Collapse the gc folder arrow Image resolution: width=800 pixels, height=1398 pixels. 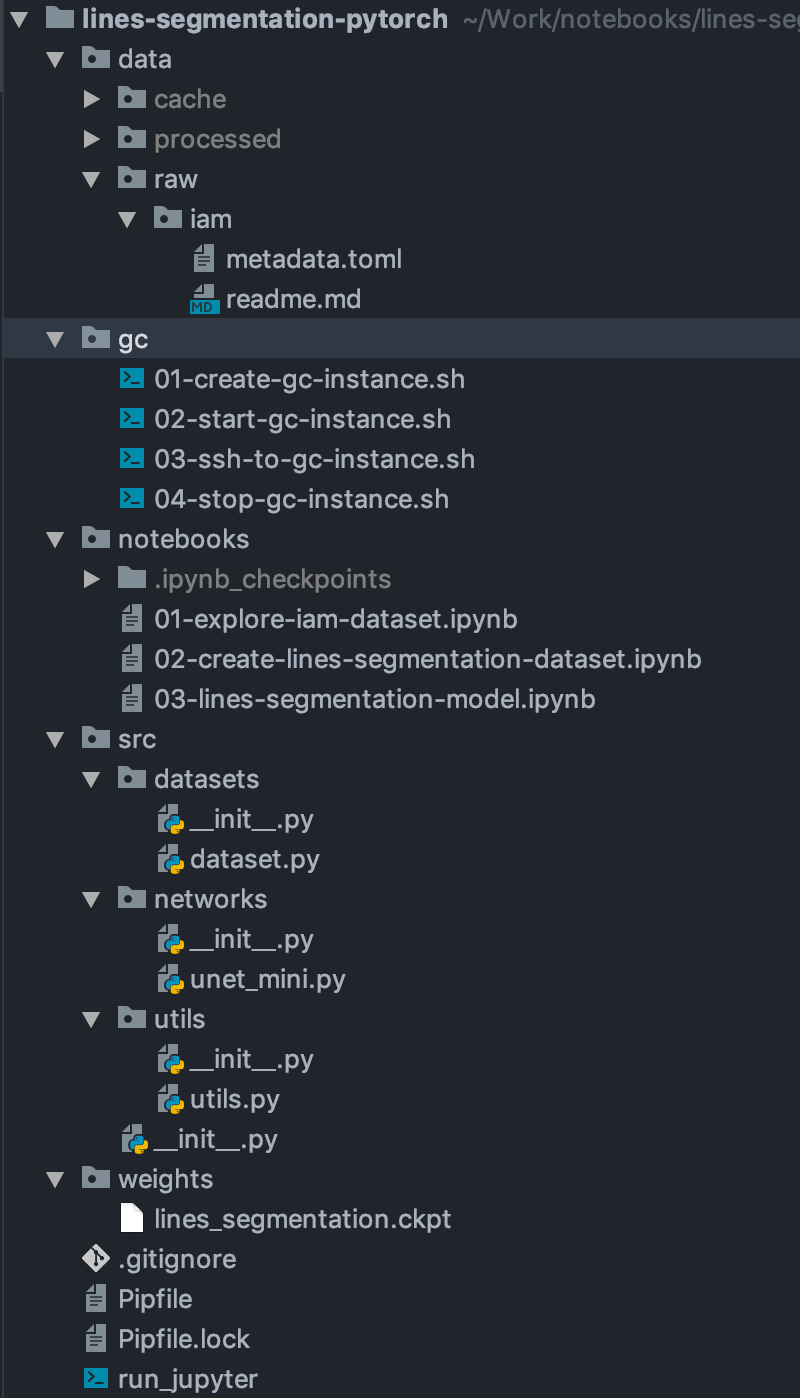pos(56,339)
